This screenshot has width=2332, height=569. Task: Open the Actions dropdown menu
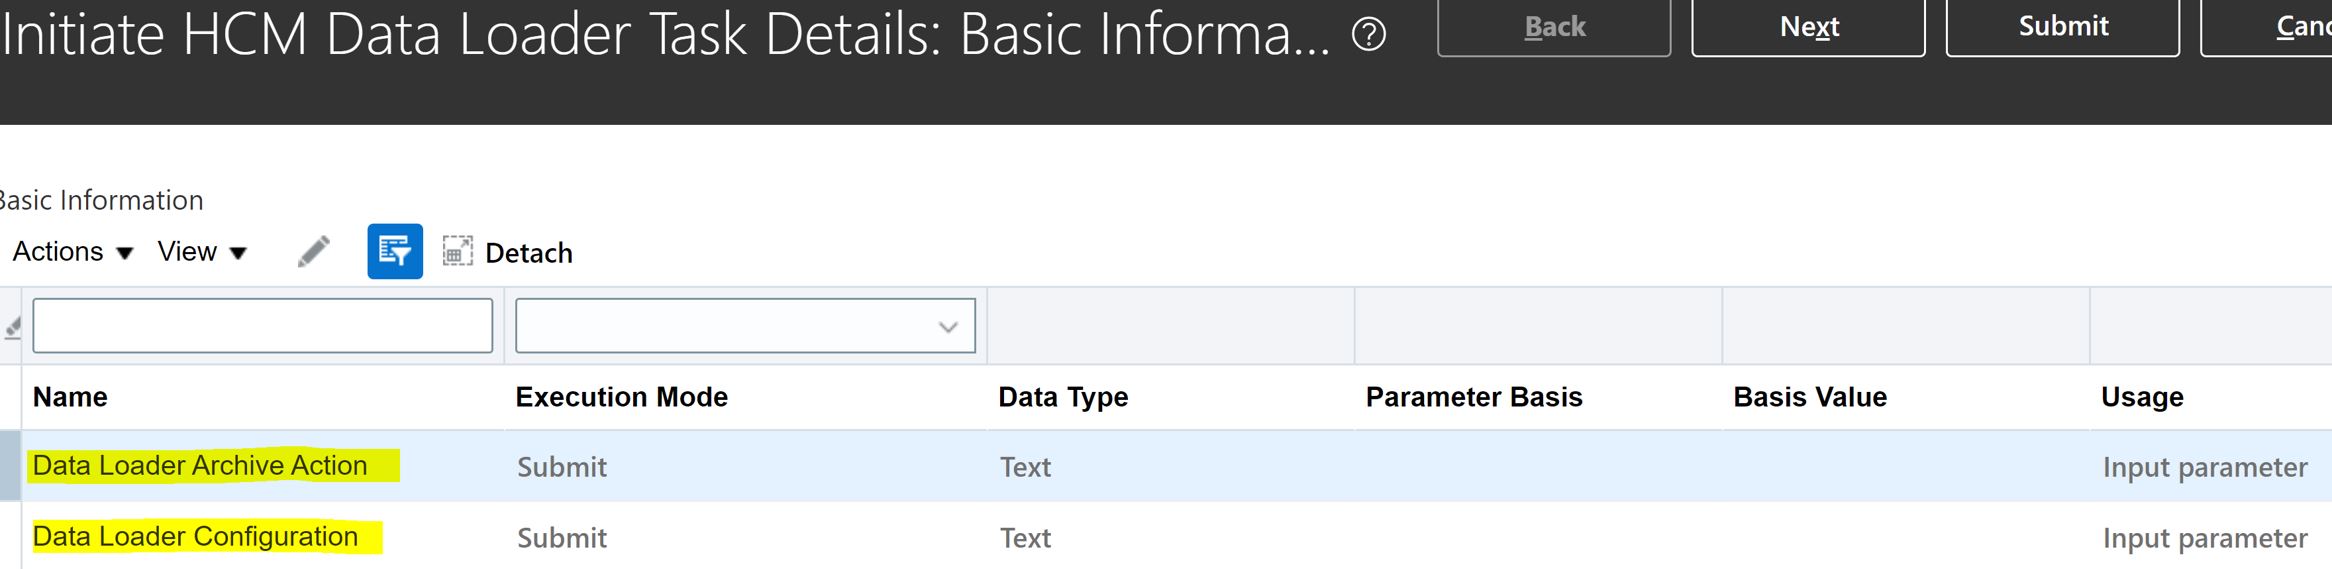[x=72, y=252]
